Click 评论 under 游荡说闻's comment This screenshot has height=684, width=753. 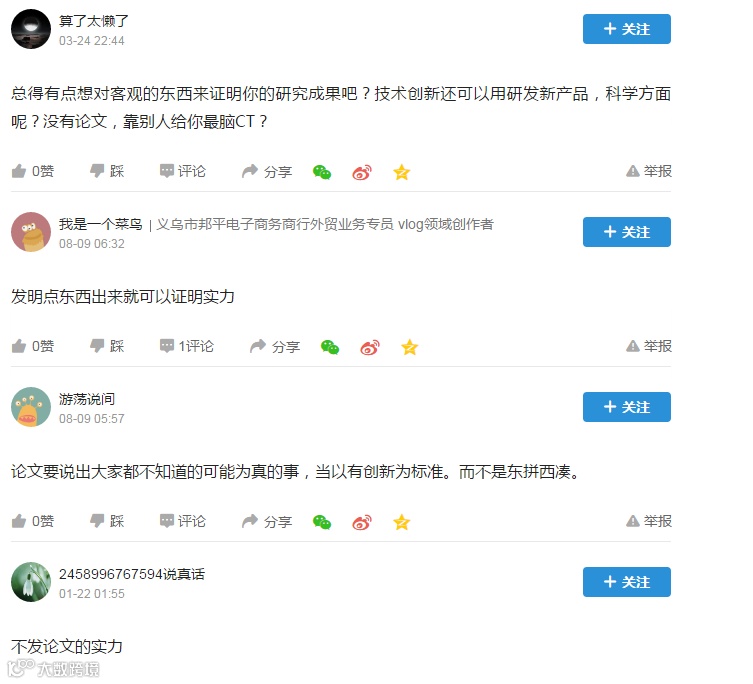182,521
